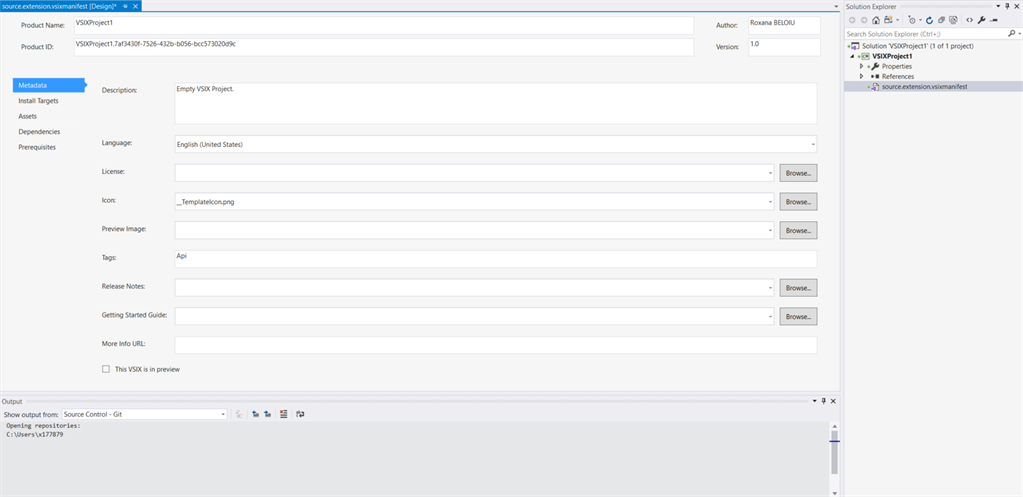Image resolution: width=1023 pixels, height=497 pixels.
Task: Click the magnifier icon in Solution Explorer search
Action: [x=1012, y=33]
